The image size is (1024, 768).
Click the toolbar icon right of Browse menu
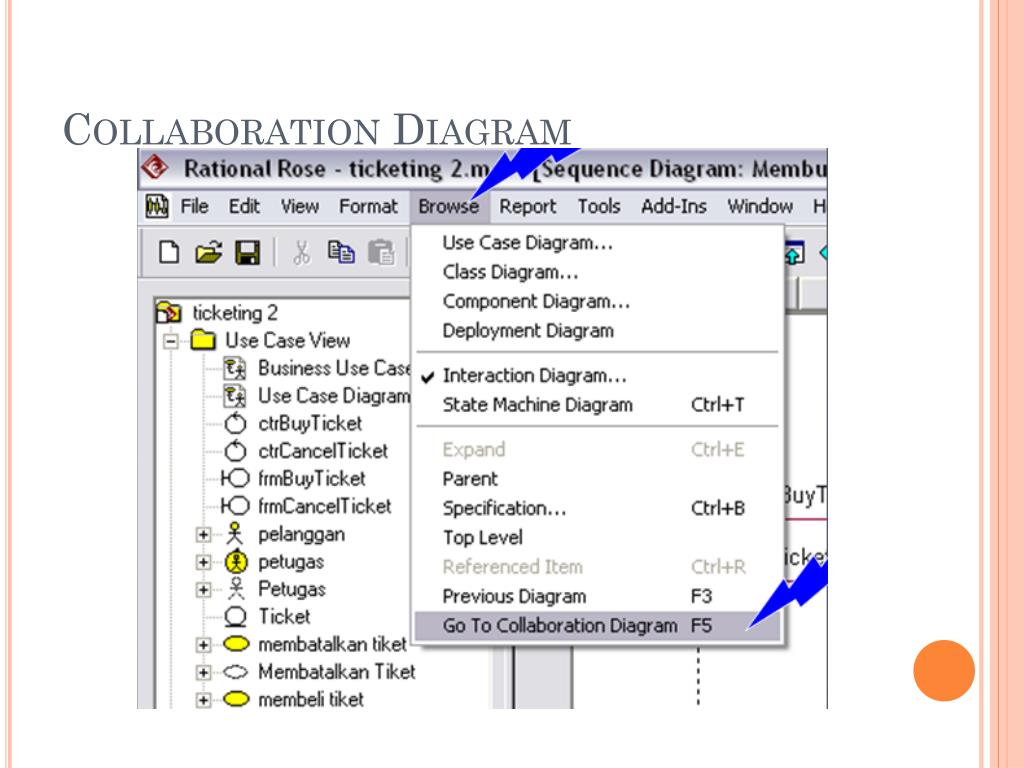[x=794, y=253]
